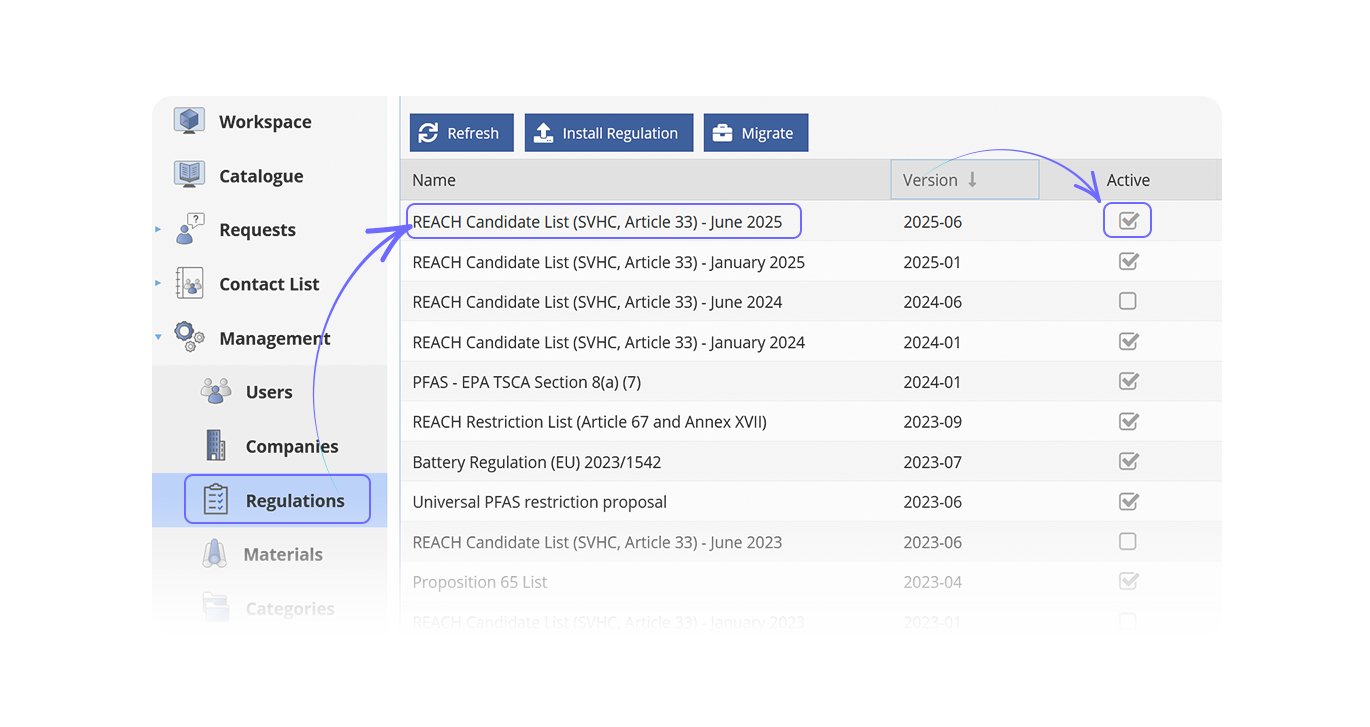Image resolution: width=1370 pixels, height=727 pixels.
Task: Click the Refresh button
Action: [x=461, y=132]
